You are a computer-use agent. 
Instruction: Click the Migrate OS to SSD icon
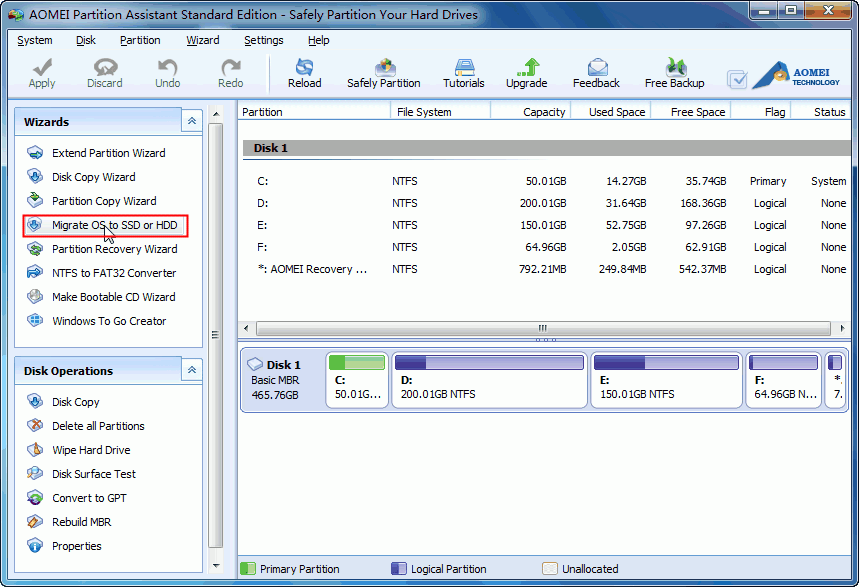point(35,225)
